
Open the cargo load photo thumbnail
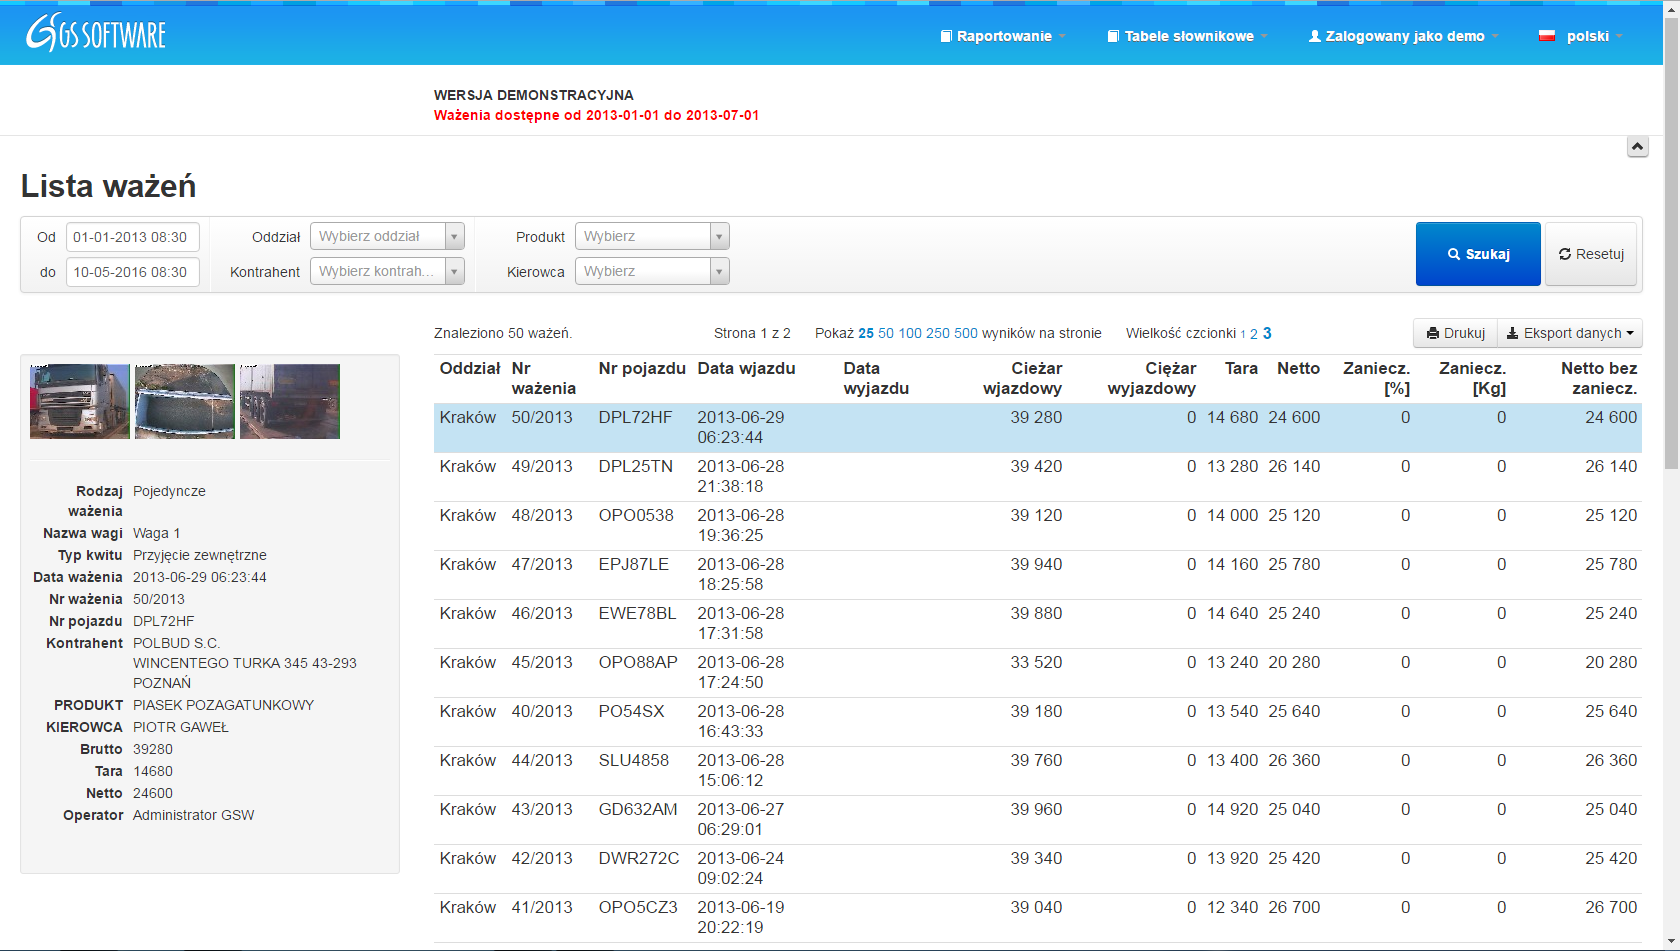(185, 401)
